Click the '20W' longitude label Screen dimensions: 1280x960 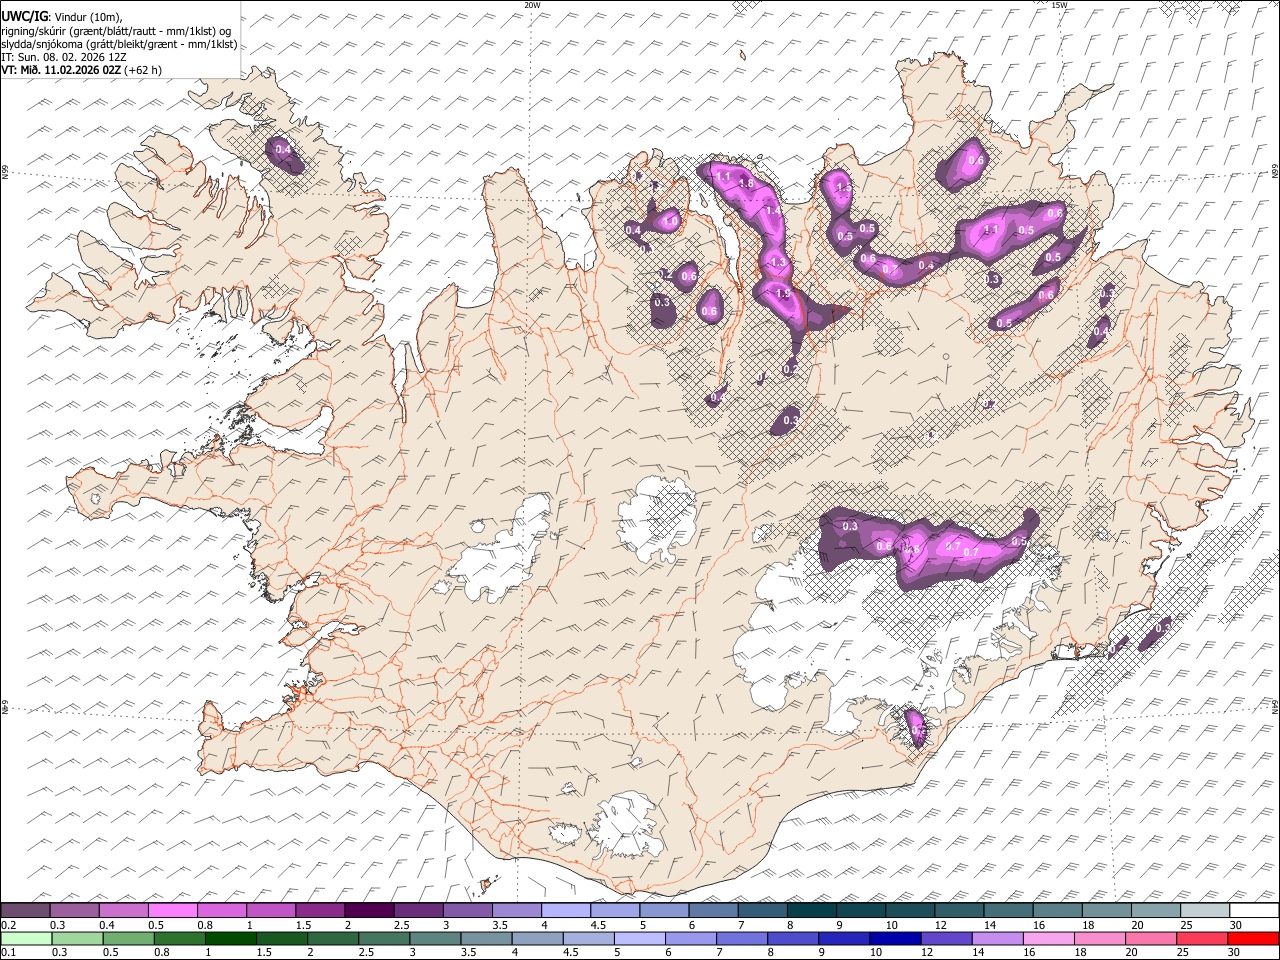click(x=532, y=5)
